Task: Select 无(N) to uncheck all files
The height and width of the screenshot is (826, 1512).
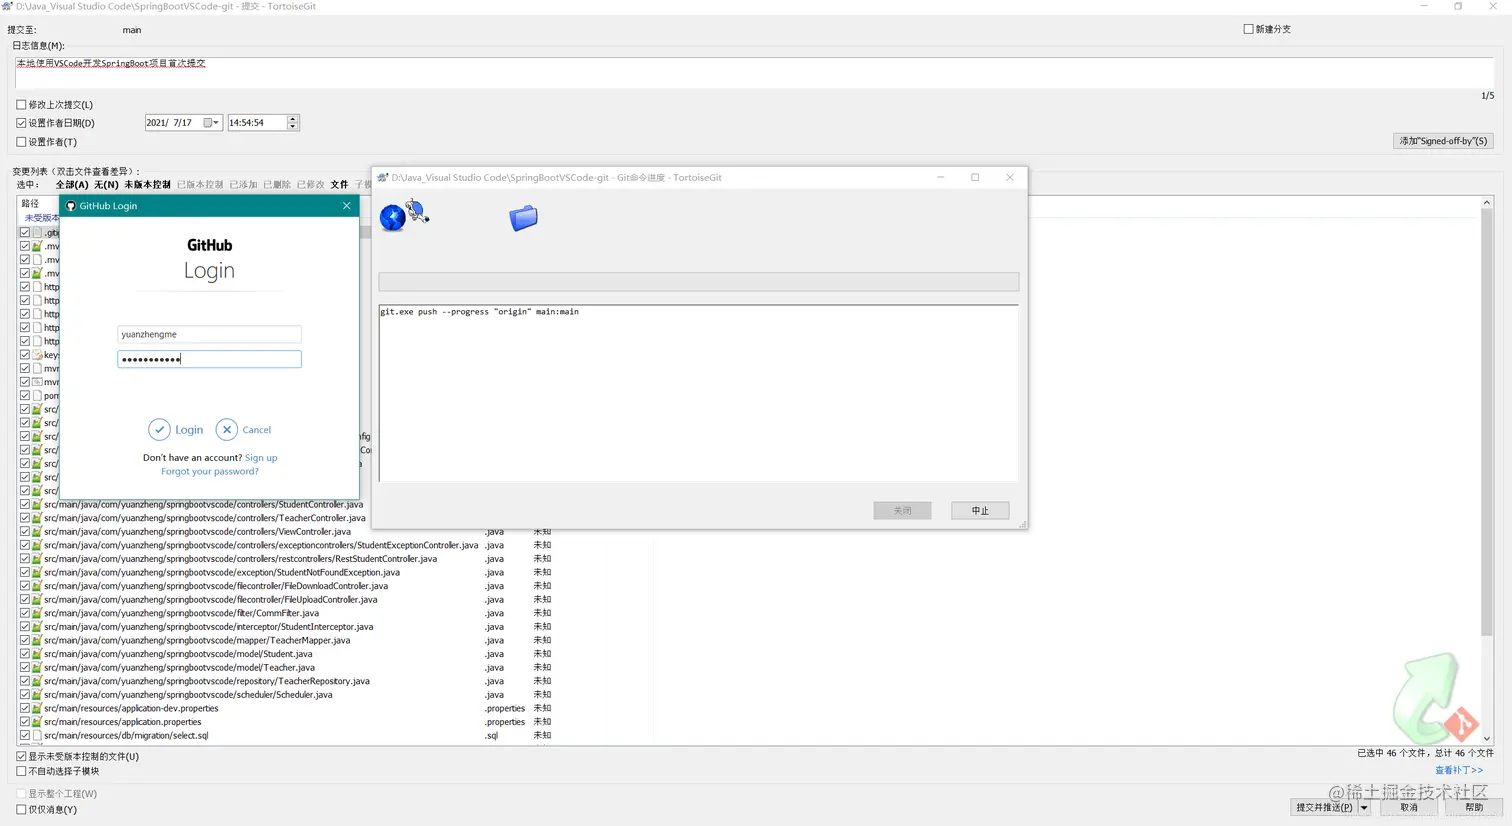Action: click(106, 185)
